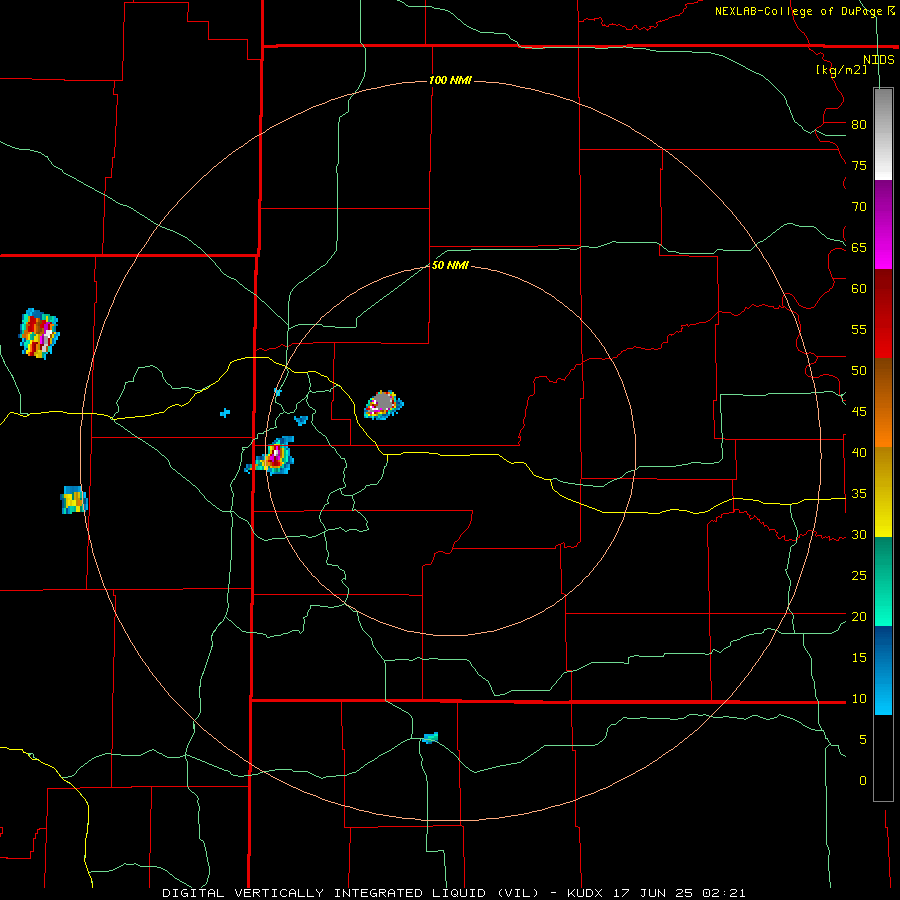
Task: Click the 70 value on the color scale
Action: pos(859,207)
